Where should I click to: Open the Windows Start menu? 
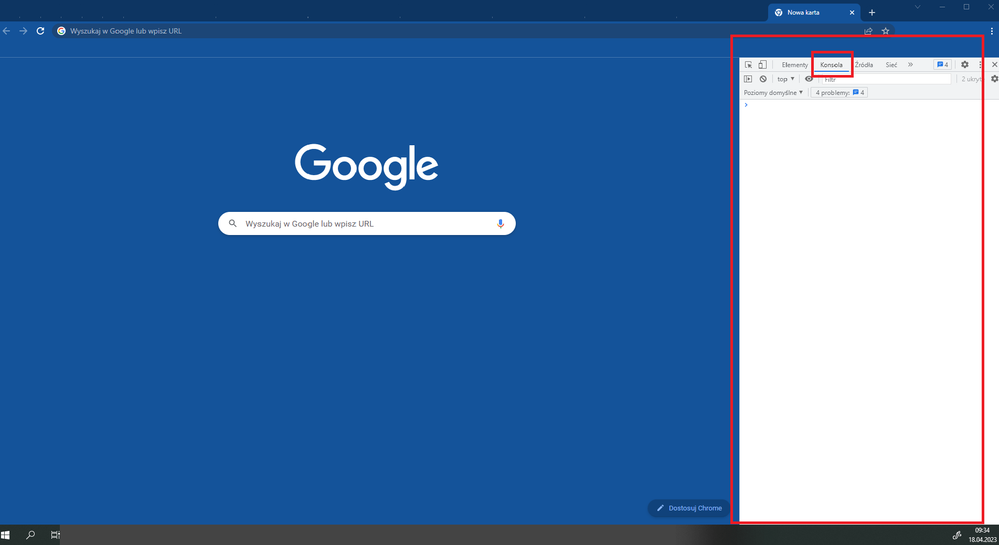6,536
